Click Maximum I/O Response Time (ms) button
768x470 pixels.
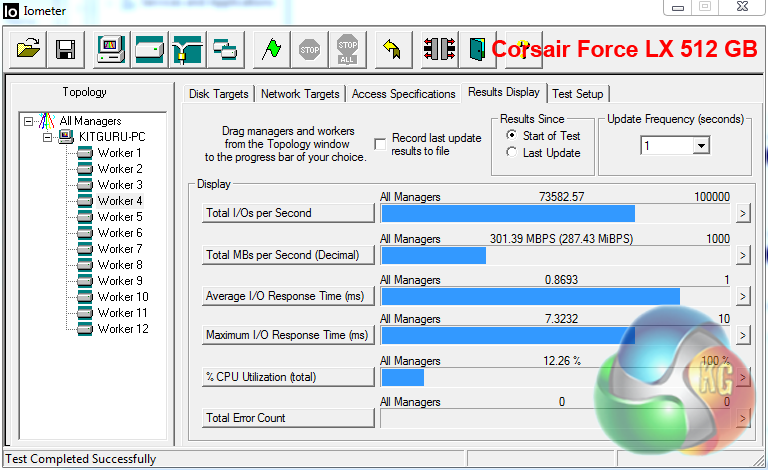288,335
